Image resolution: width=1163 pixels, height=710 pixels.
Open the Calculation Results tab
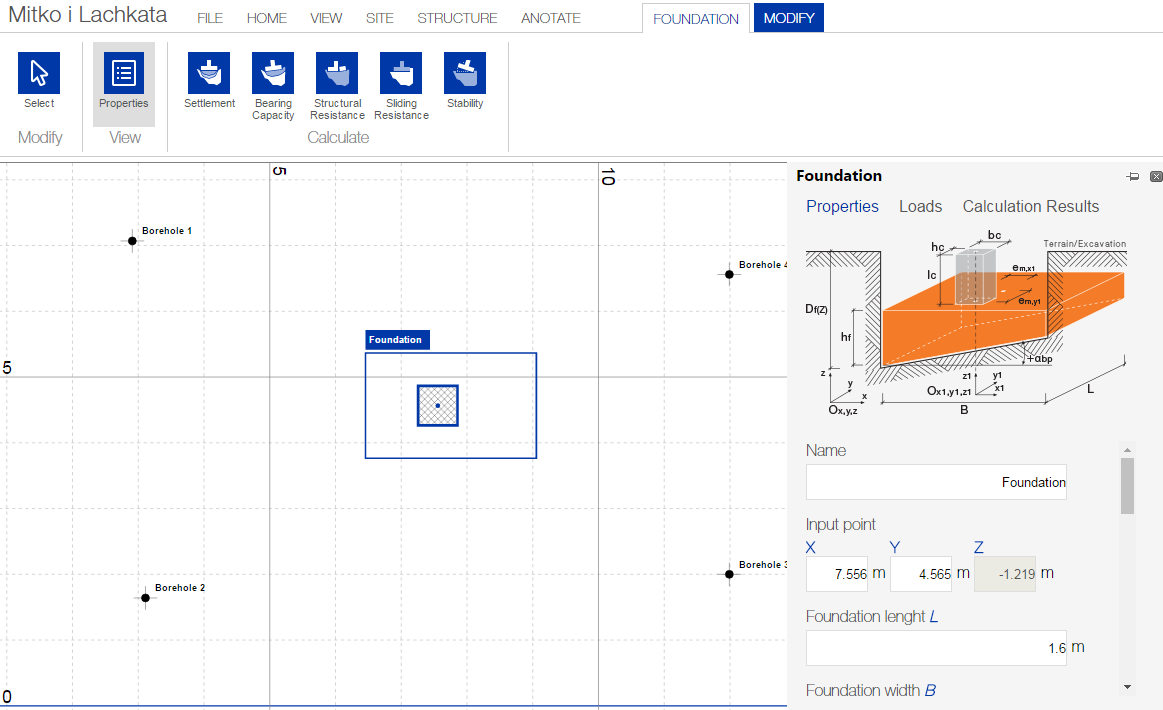[1030, 206]
